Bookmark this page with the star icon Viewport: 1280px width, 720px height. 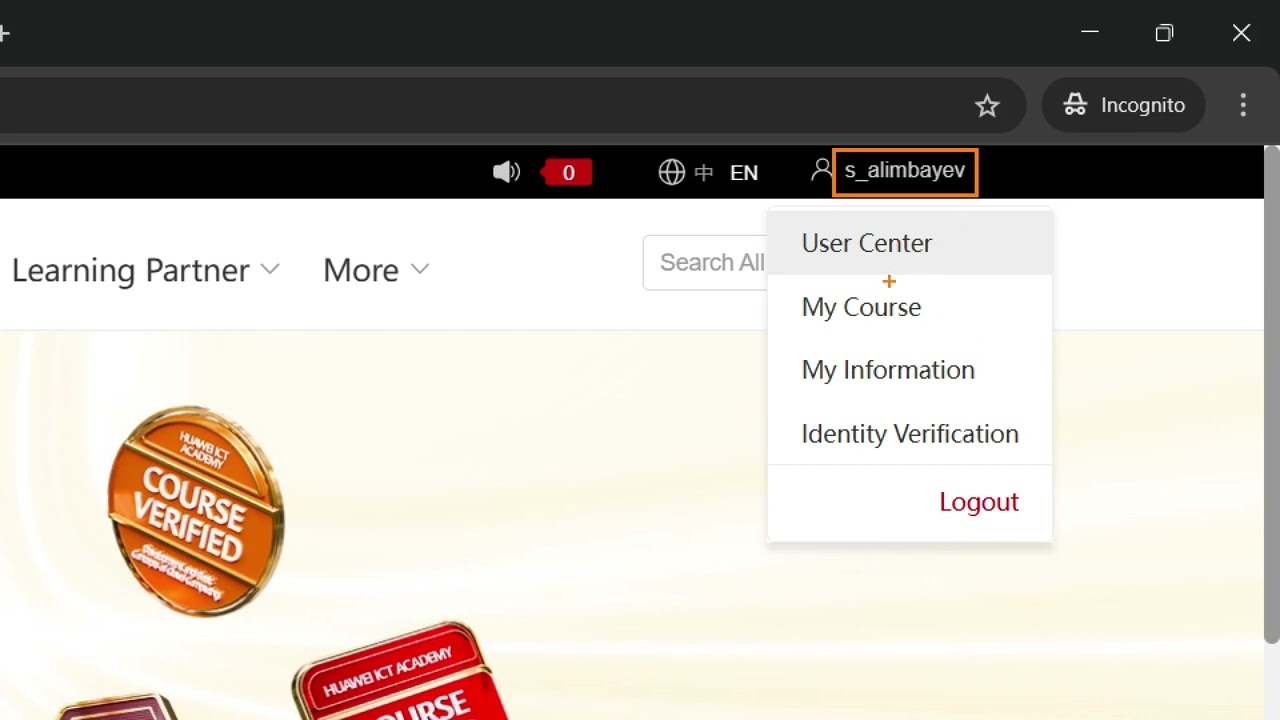click(x=987, y=106)
